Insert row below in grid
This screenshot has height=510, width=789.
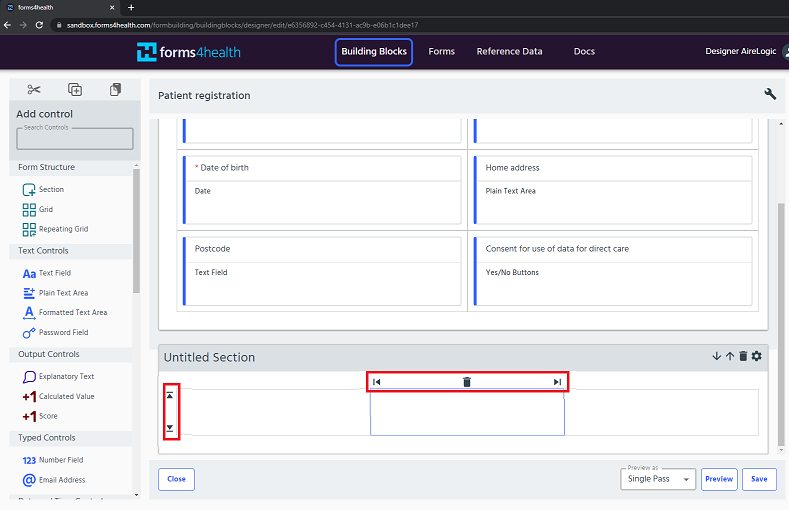(170, 429)
